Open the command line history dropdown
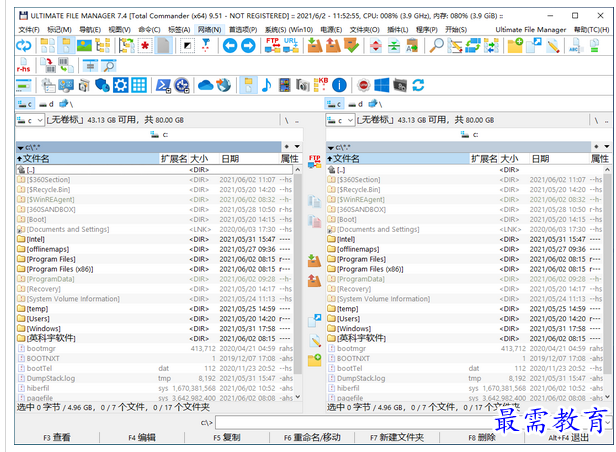Viewport: 616px width, 452px height. tap(608, 423)
